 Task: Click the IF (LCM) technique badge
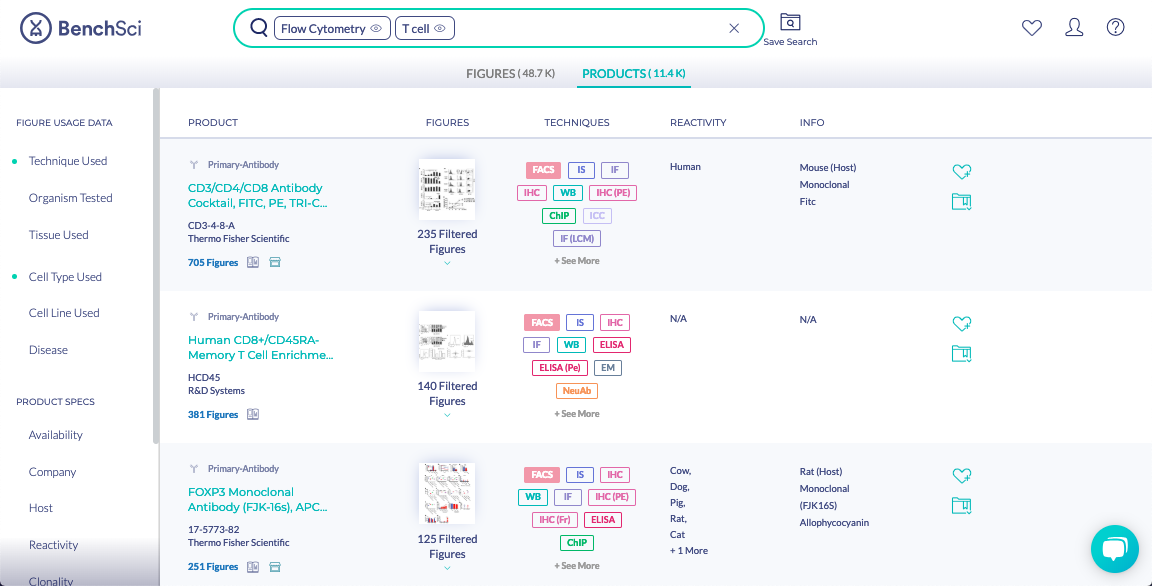point(577,239)
